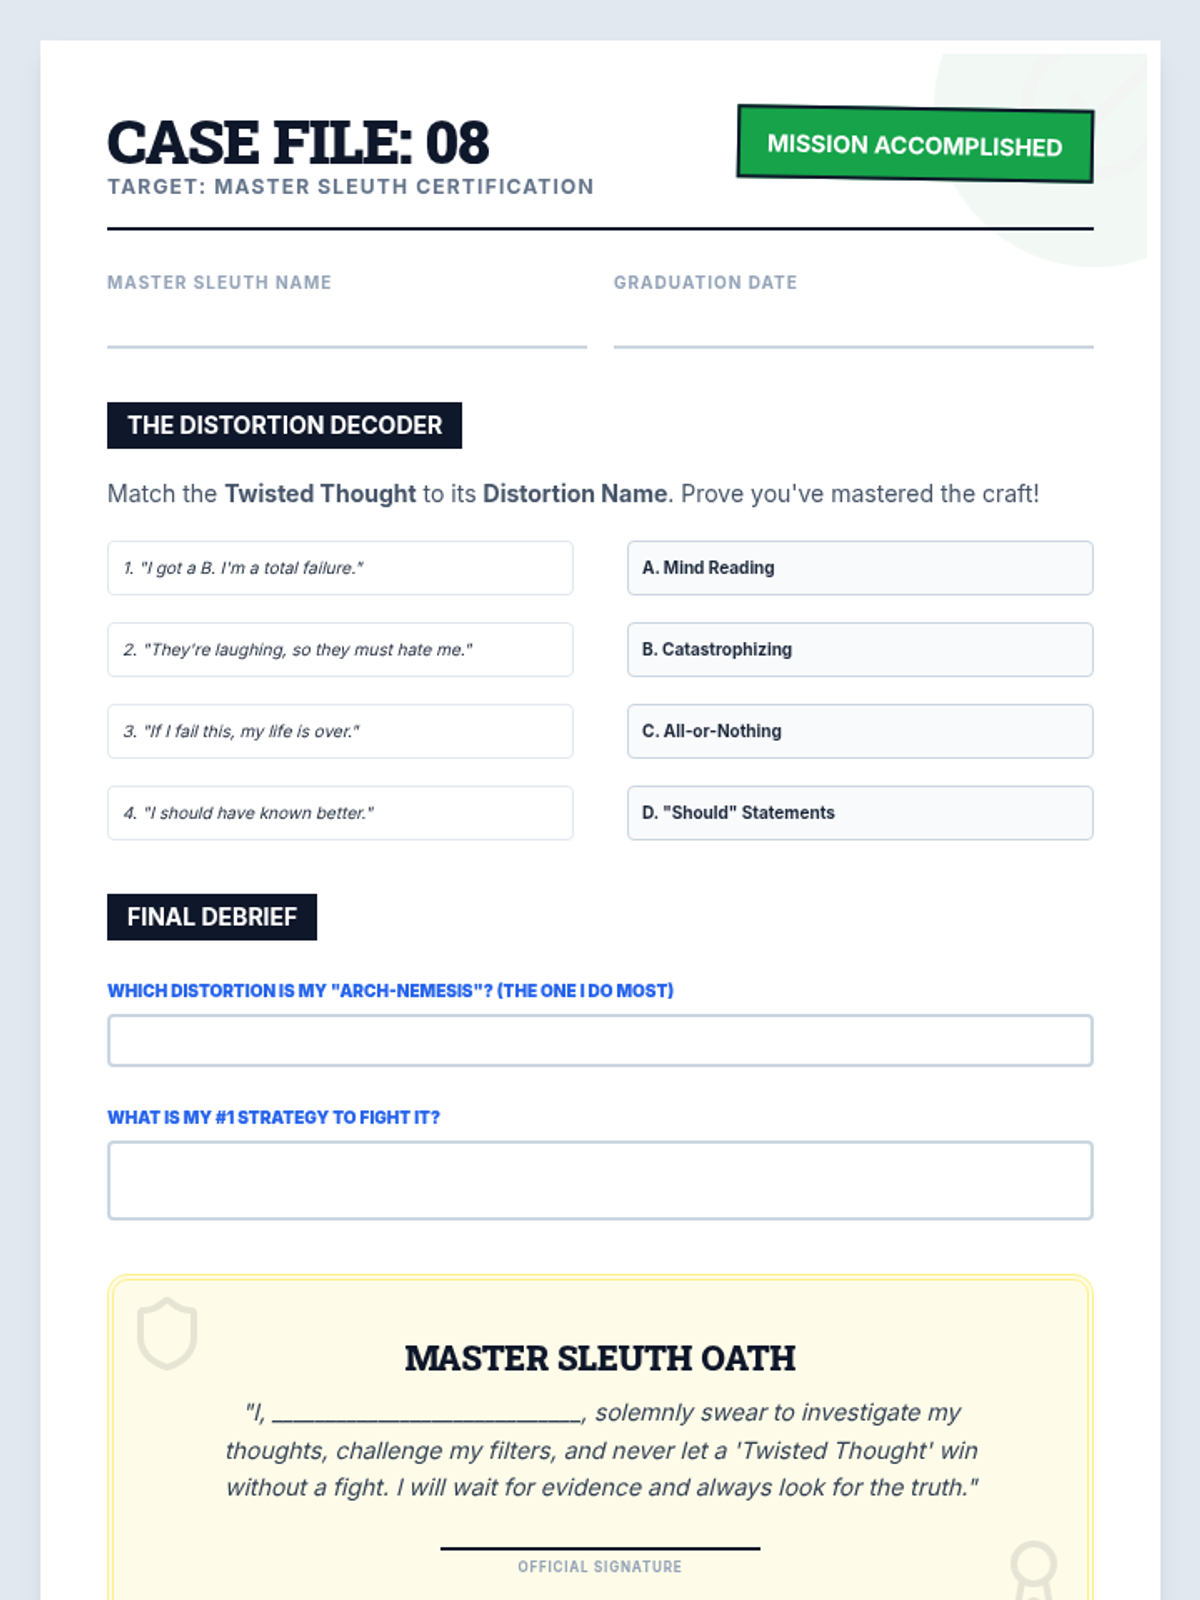This screenshot has width=1200, height=1600.
Task: Click The Distortion Decoder section header
Action: (x=284, y=425)
